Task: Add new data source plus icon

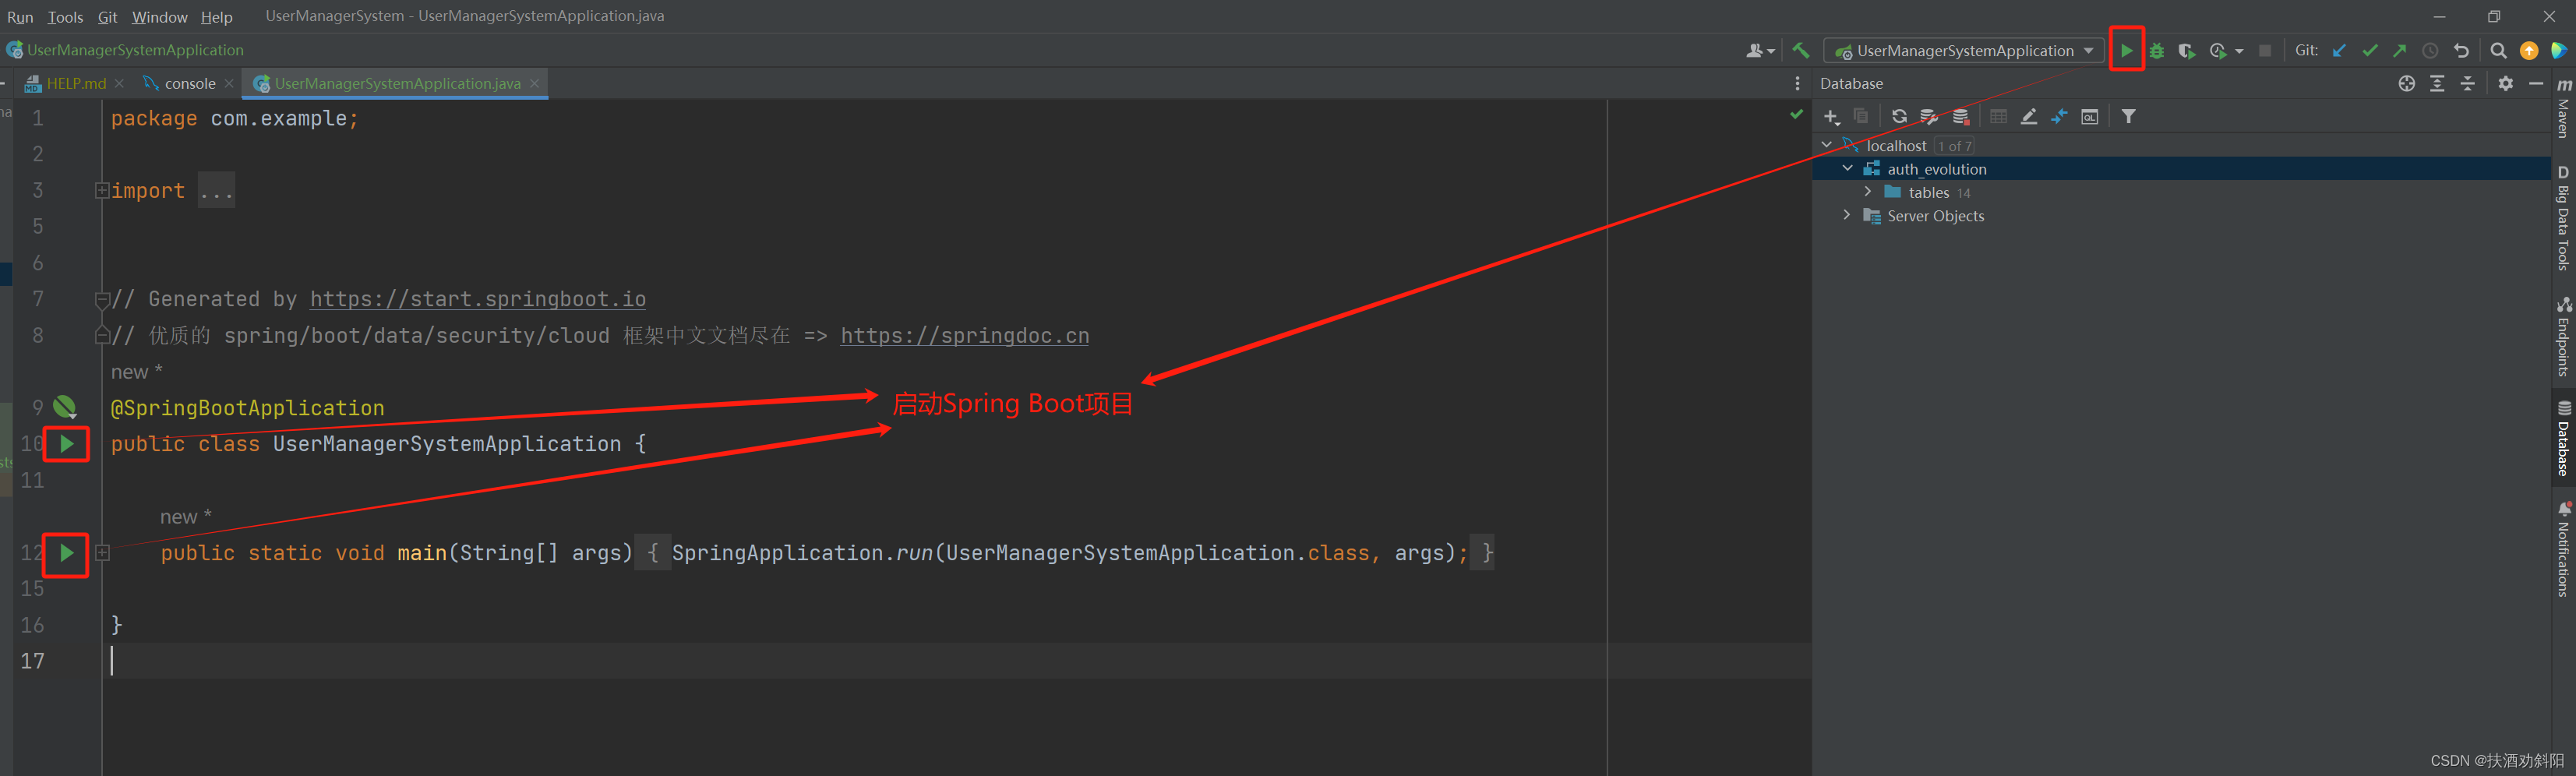Action: click(x=1831, y=117)
